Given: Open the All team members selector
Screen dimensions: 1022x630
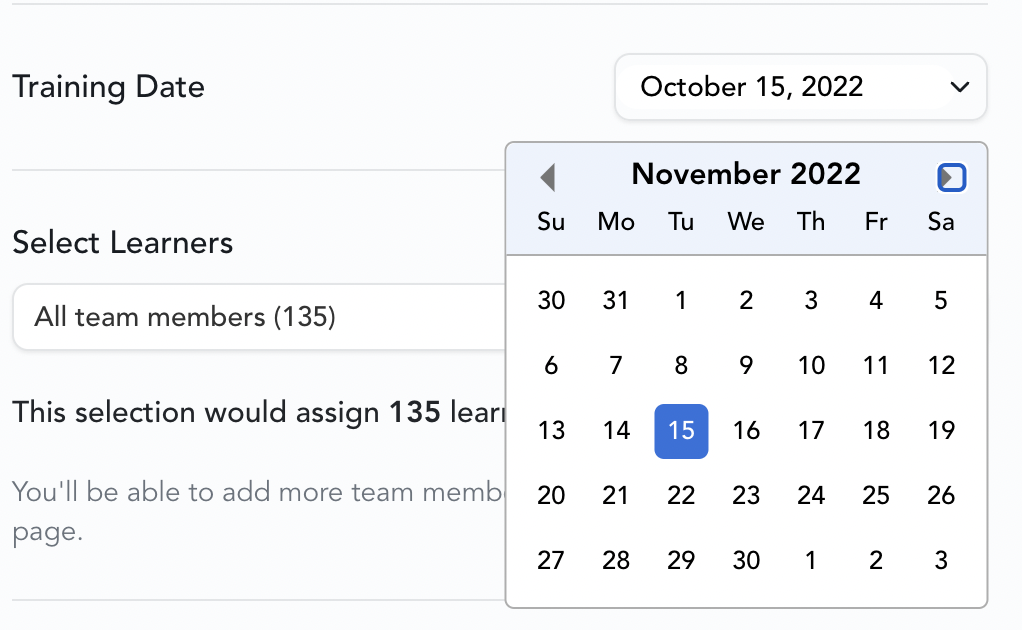Looking at the screenshot, I should pyautogui.click(x=261, y=317).
